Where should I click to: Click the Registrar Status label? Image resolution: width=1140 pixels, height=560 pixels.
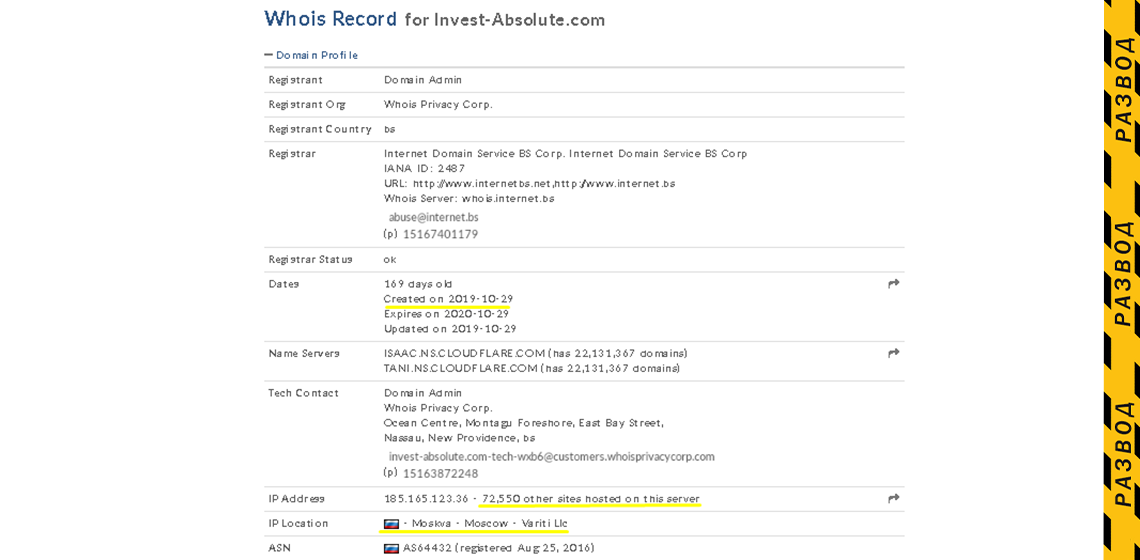click(x=310, y=259)
